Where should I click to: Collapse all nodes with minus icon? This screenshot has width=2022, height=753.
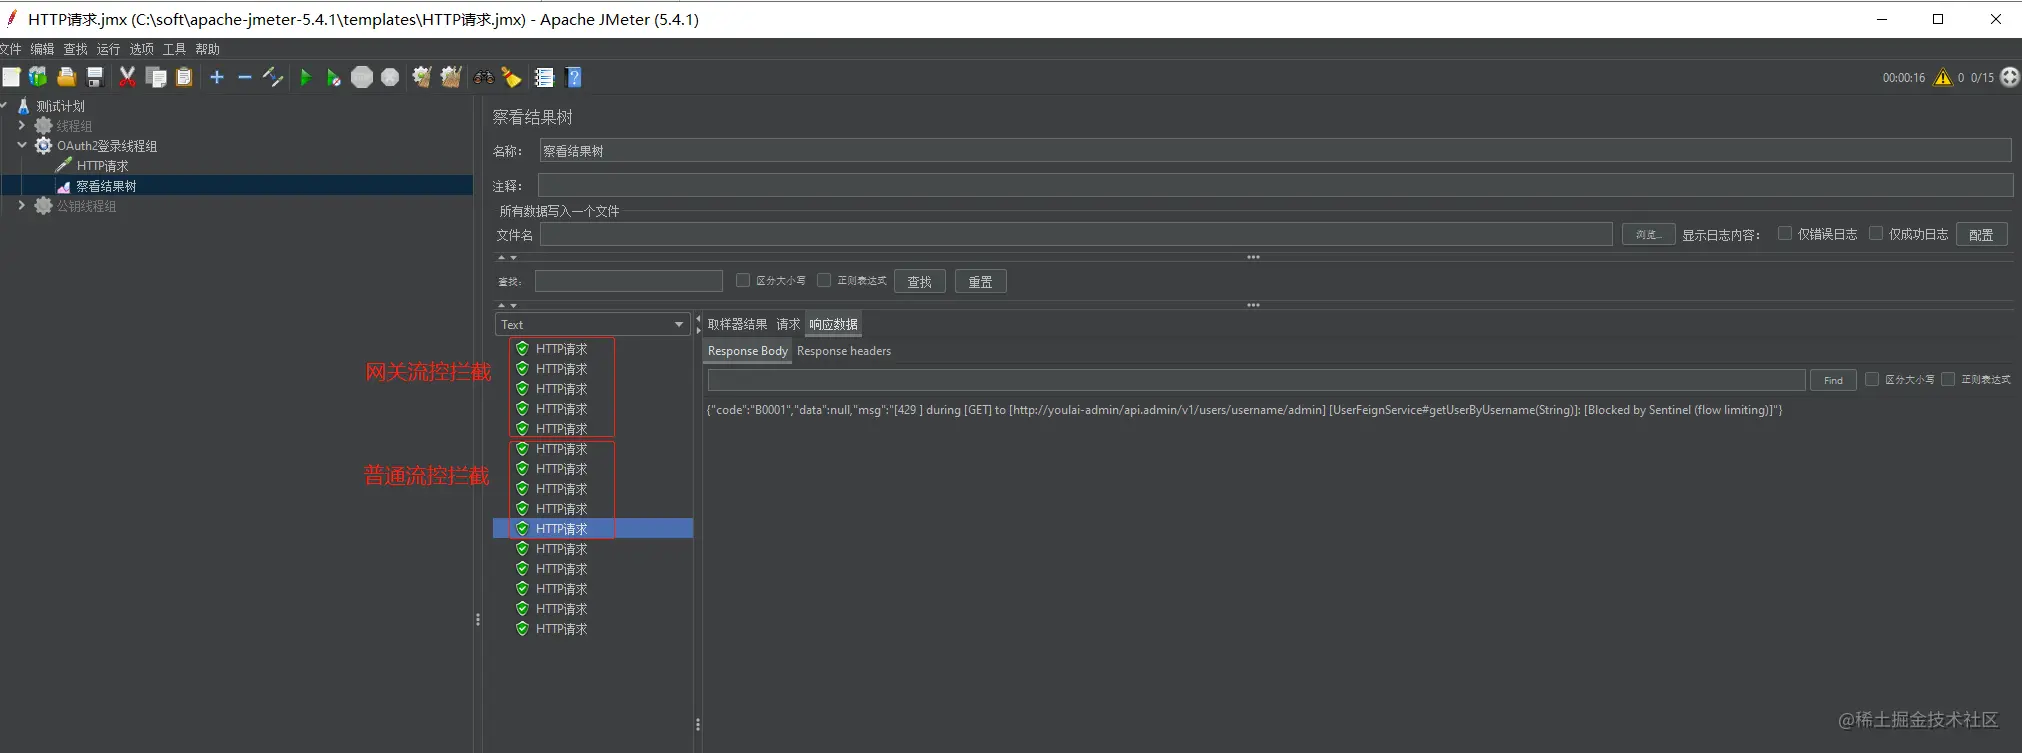coord(244,77)
